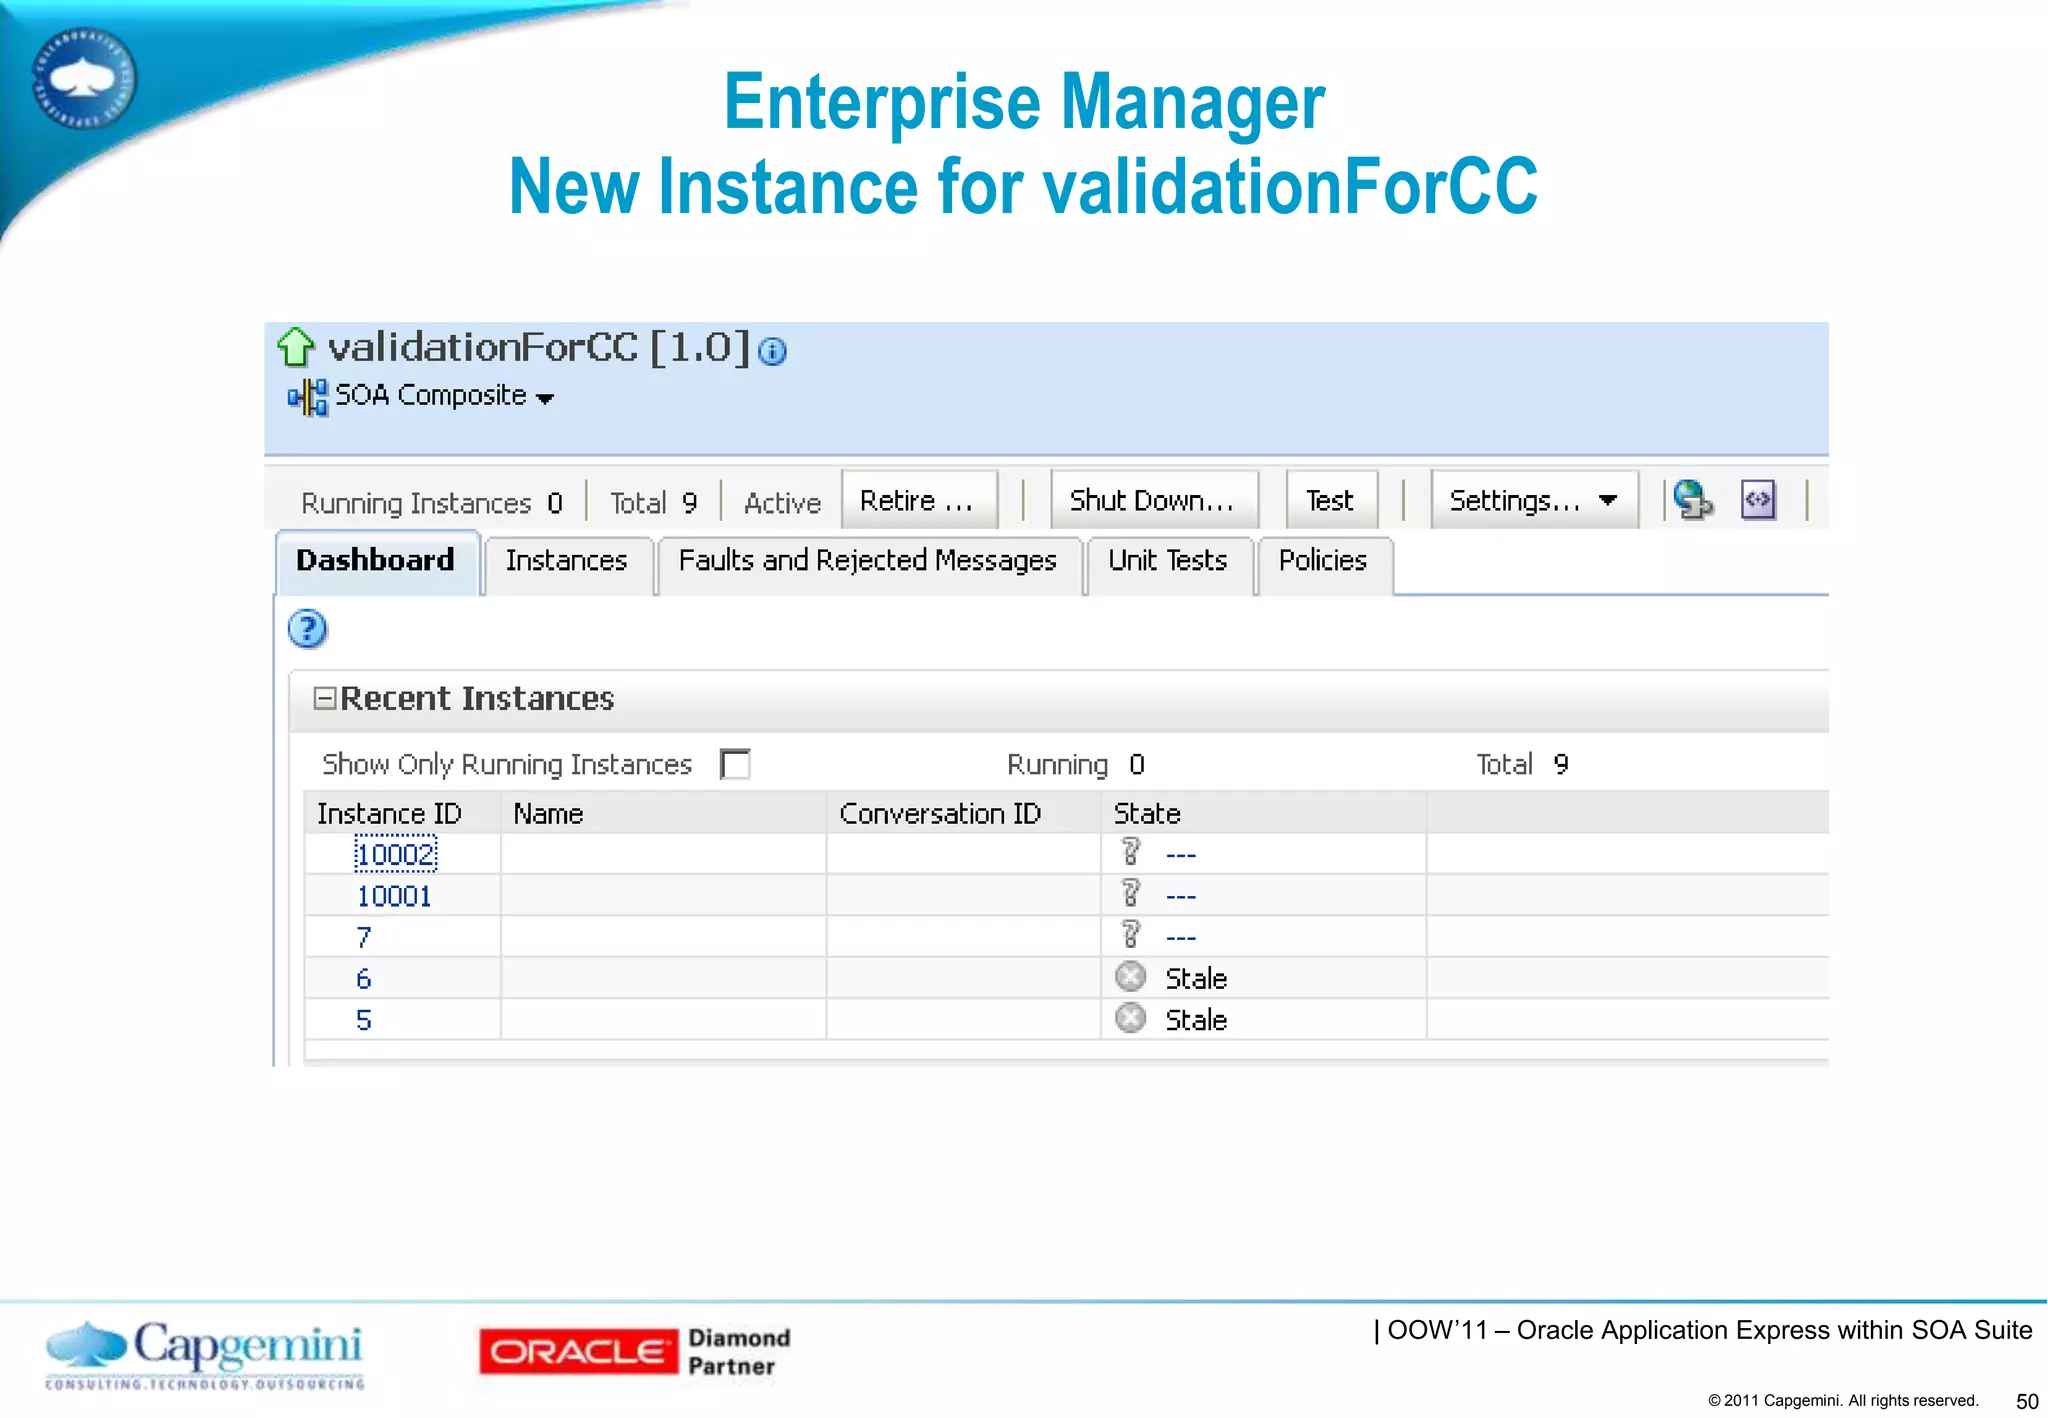Open the SOA Composite dropdown menu

pos(545,398)
